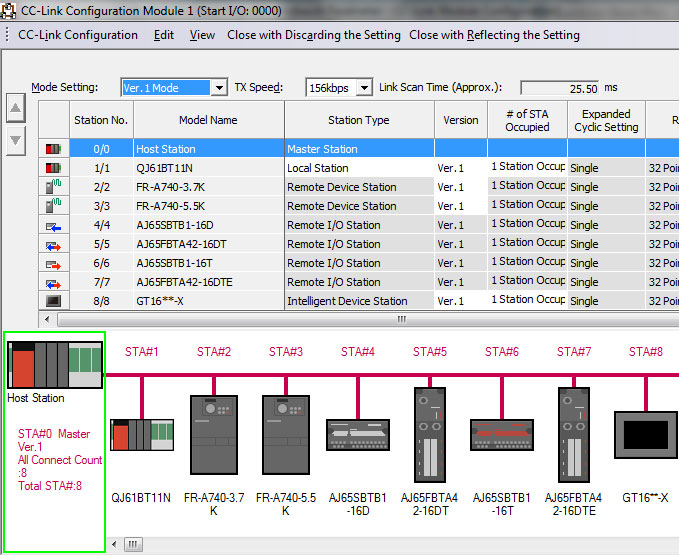Select the AJ65SBTB1-16T module graphic at STA#6

502,435
